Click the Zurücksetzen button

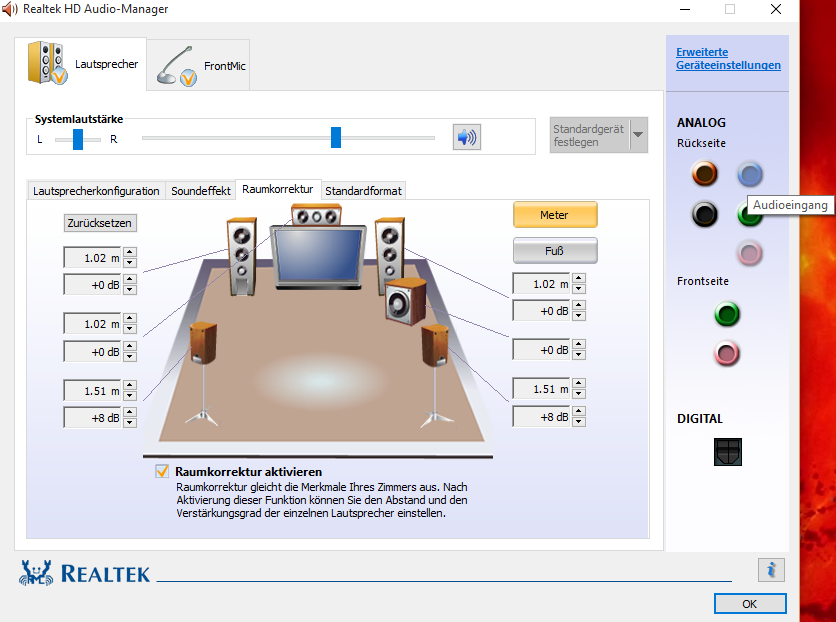pyautogui.click(x=100, y=223)
